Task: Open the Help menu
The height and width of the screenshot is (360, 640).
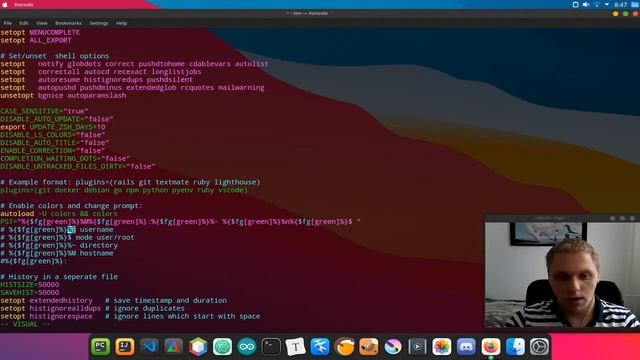Action: tap(121, 23)
